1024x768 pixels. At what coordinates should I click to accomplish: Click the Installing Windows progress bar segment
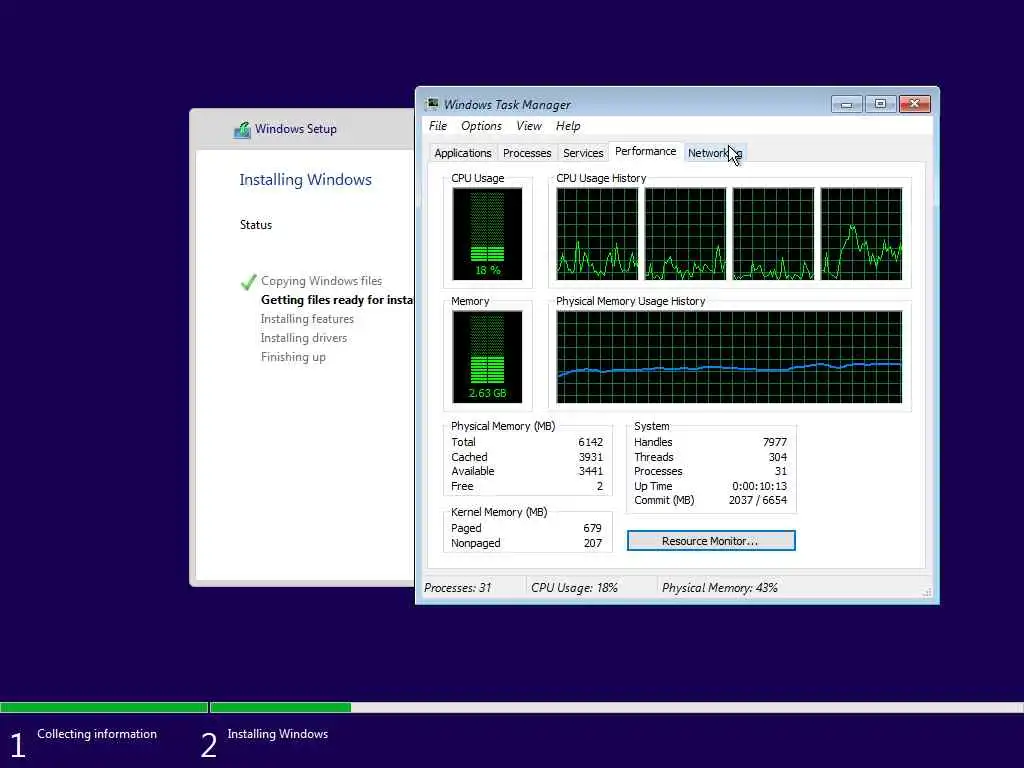(x=616, y=707)
